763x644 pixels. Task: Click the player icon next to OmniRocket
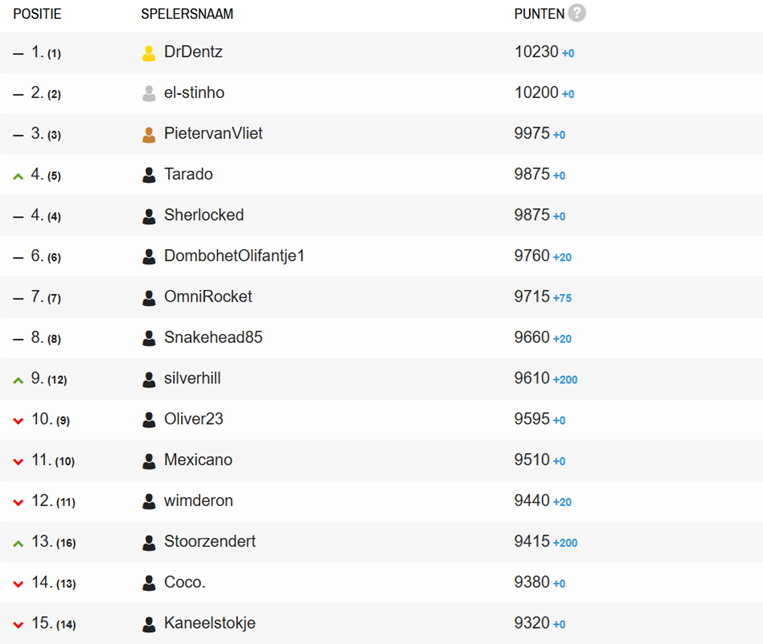tap(149, 297)
